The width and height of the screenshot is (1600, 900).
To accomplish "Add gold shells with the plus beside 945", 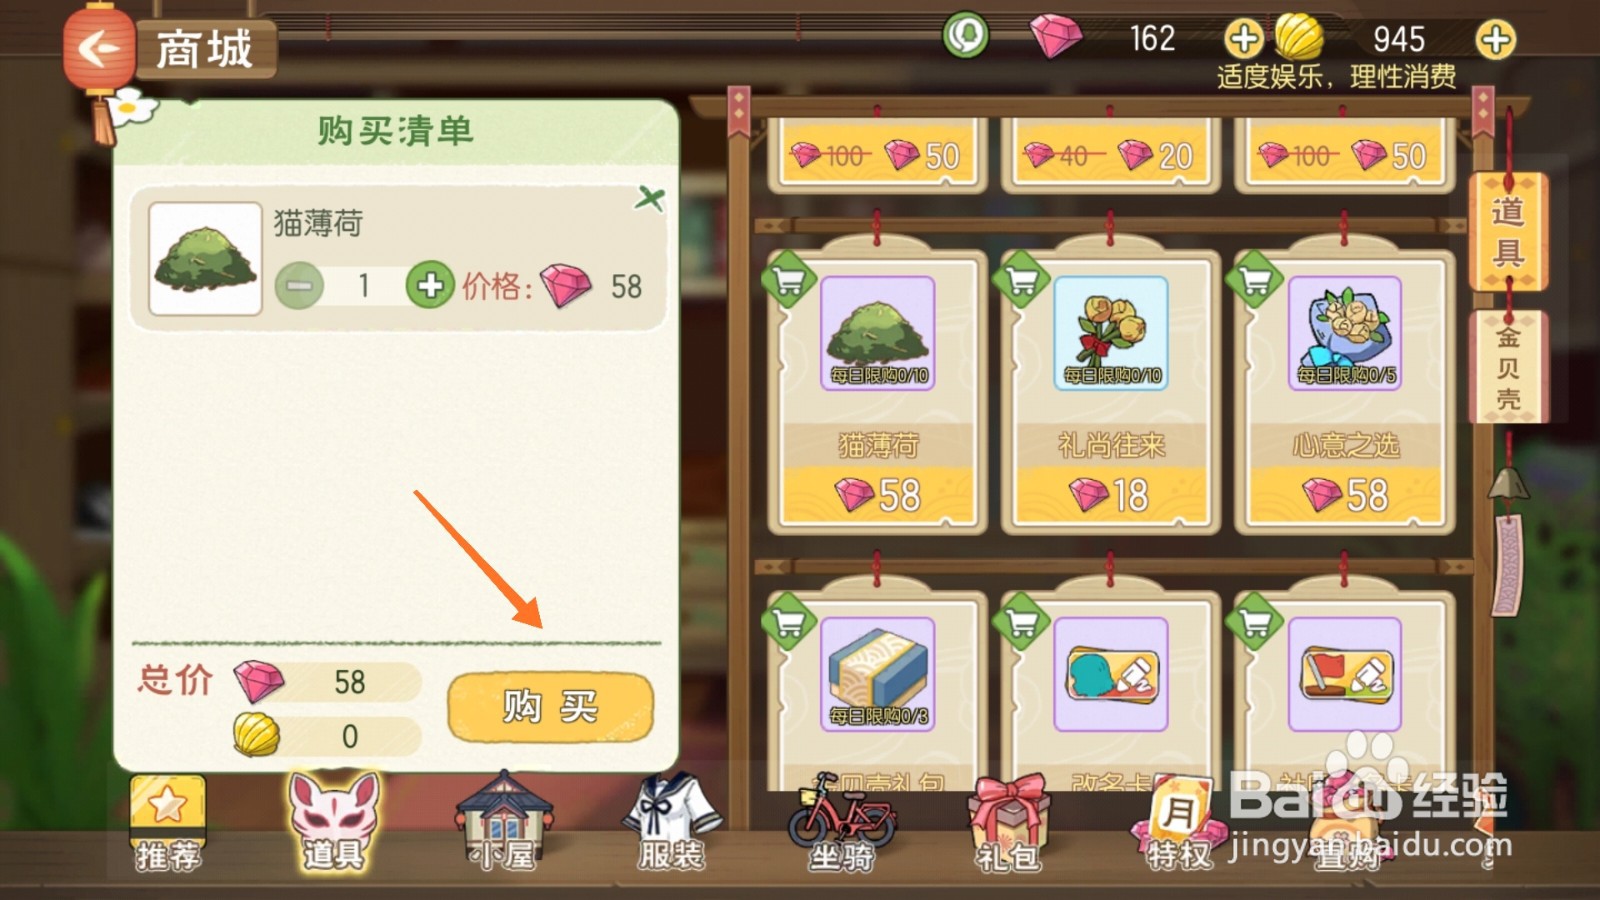I will click(1495, 39).
